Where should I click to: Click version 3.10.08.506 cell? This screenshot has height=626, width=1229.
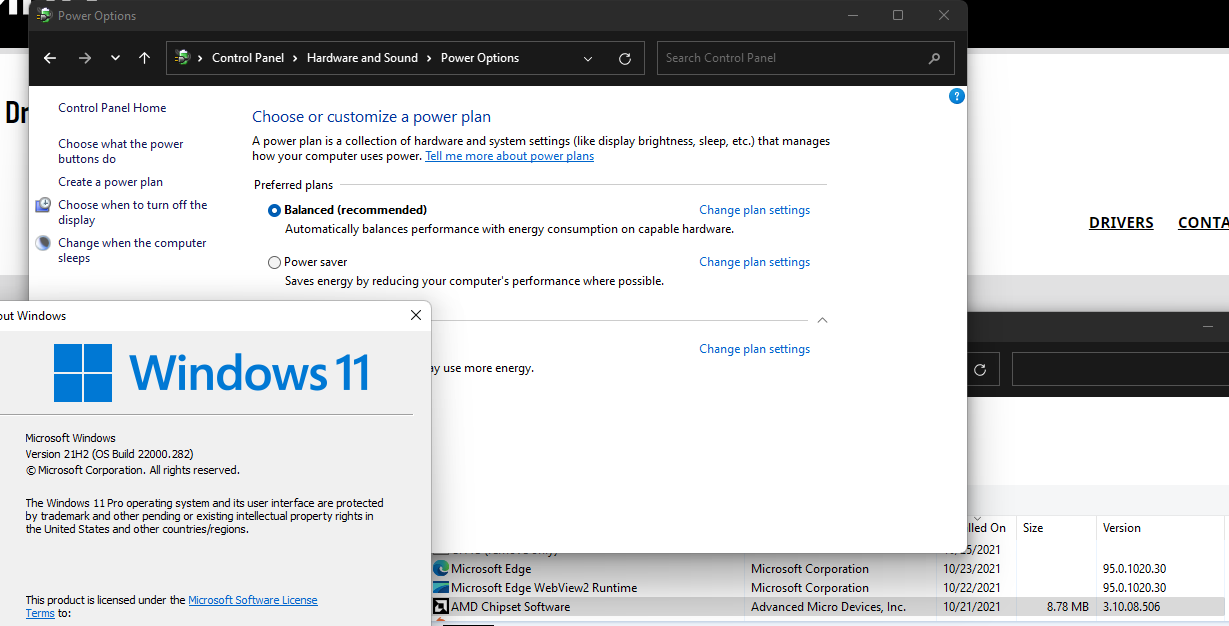pos(1132,607)
